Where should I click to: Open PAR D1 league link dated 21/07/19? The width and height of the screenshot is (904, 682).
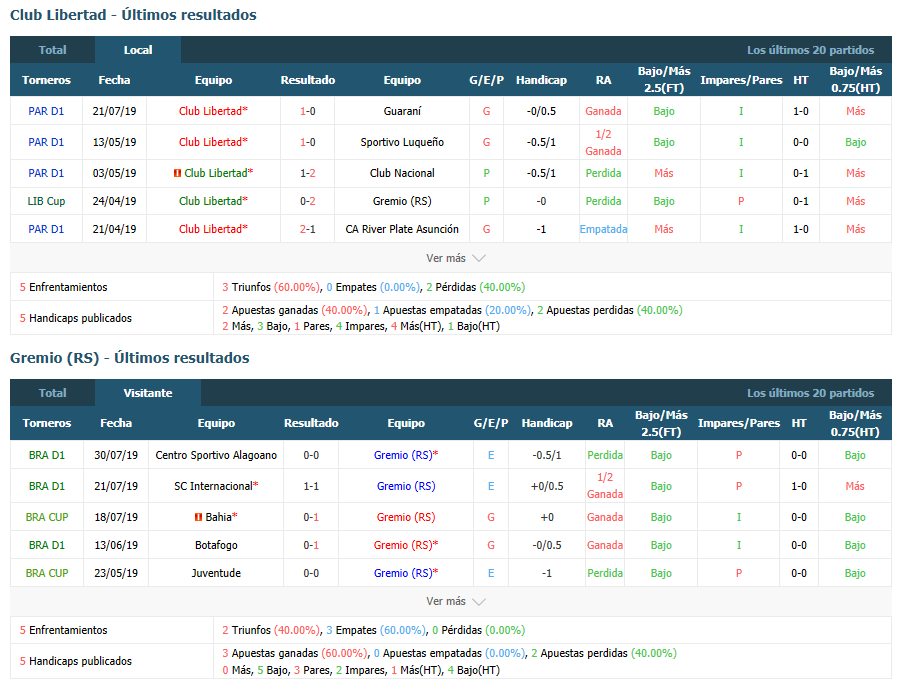click(x=46, y=111)
